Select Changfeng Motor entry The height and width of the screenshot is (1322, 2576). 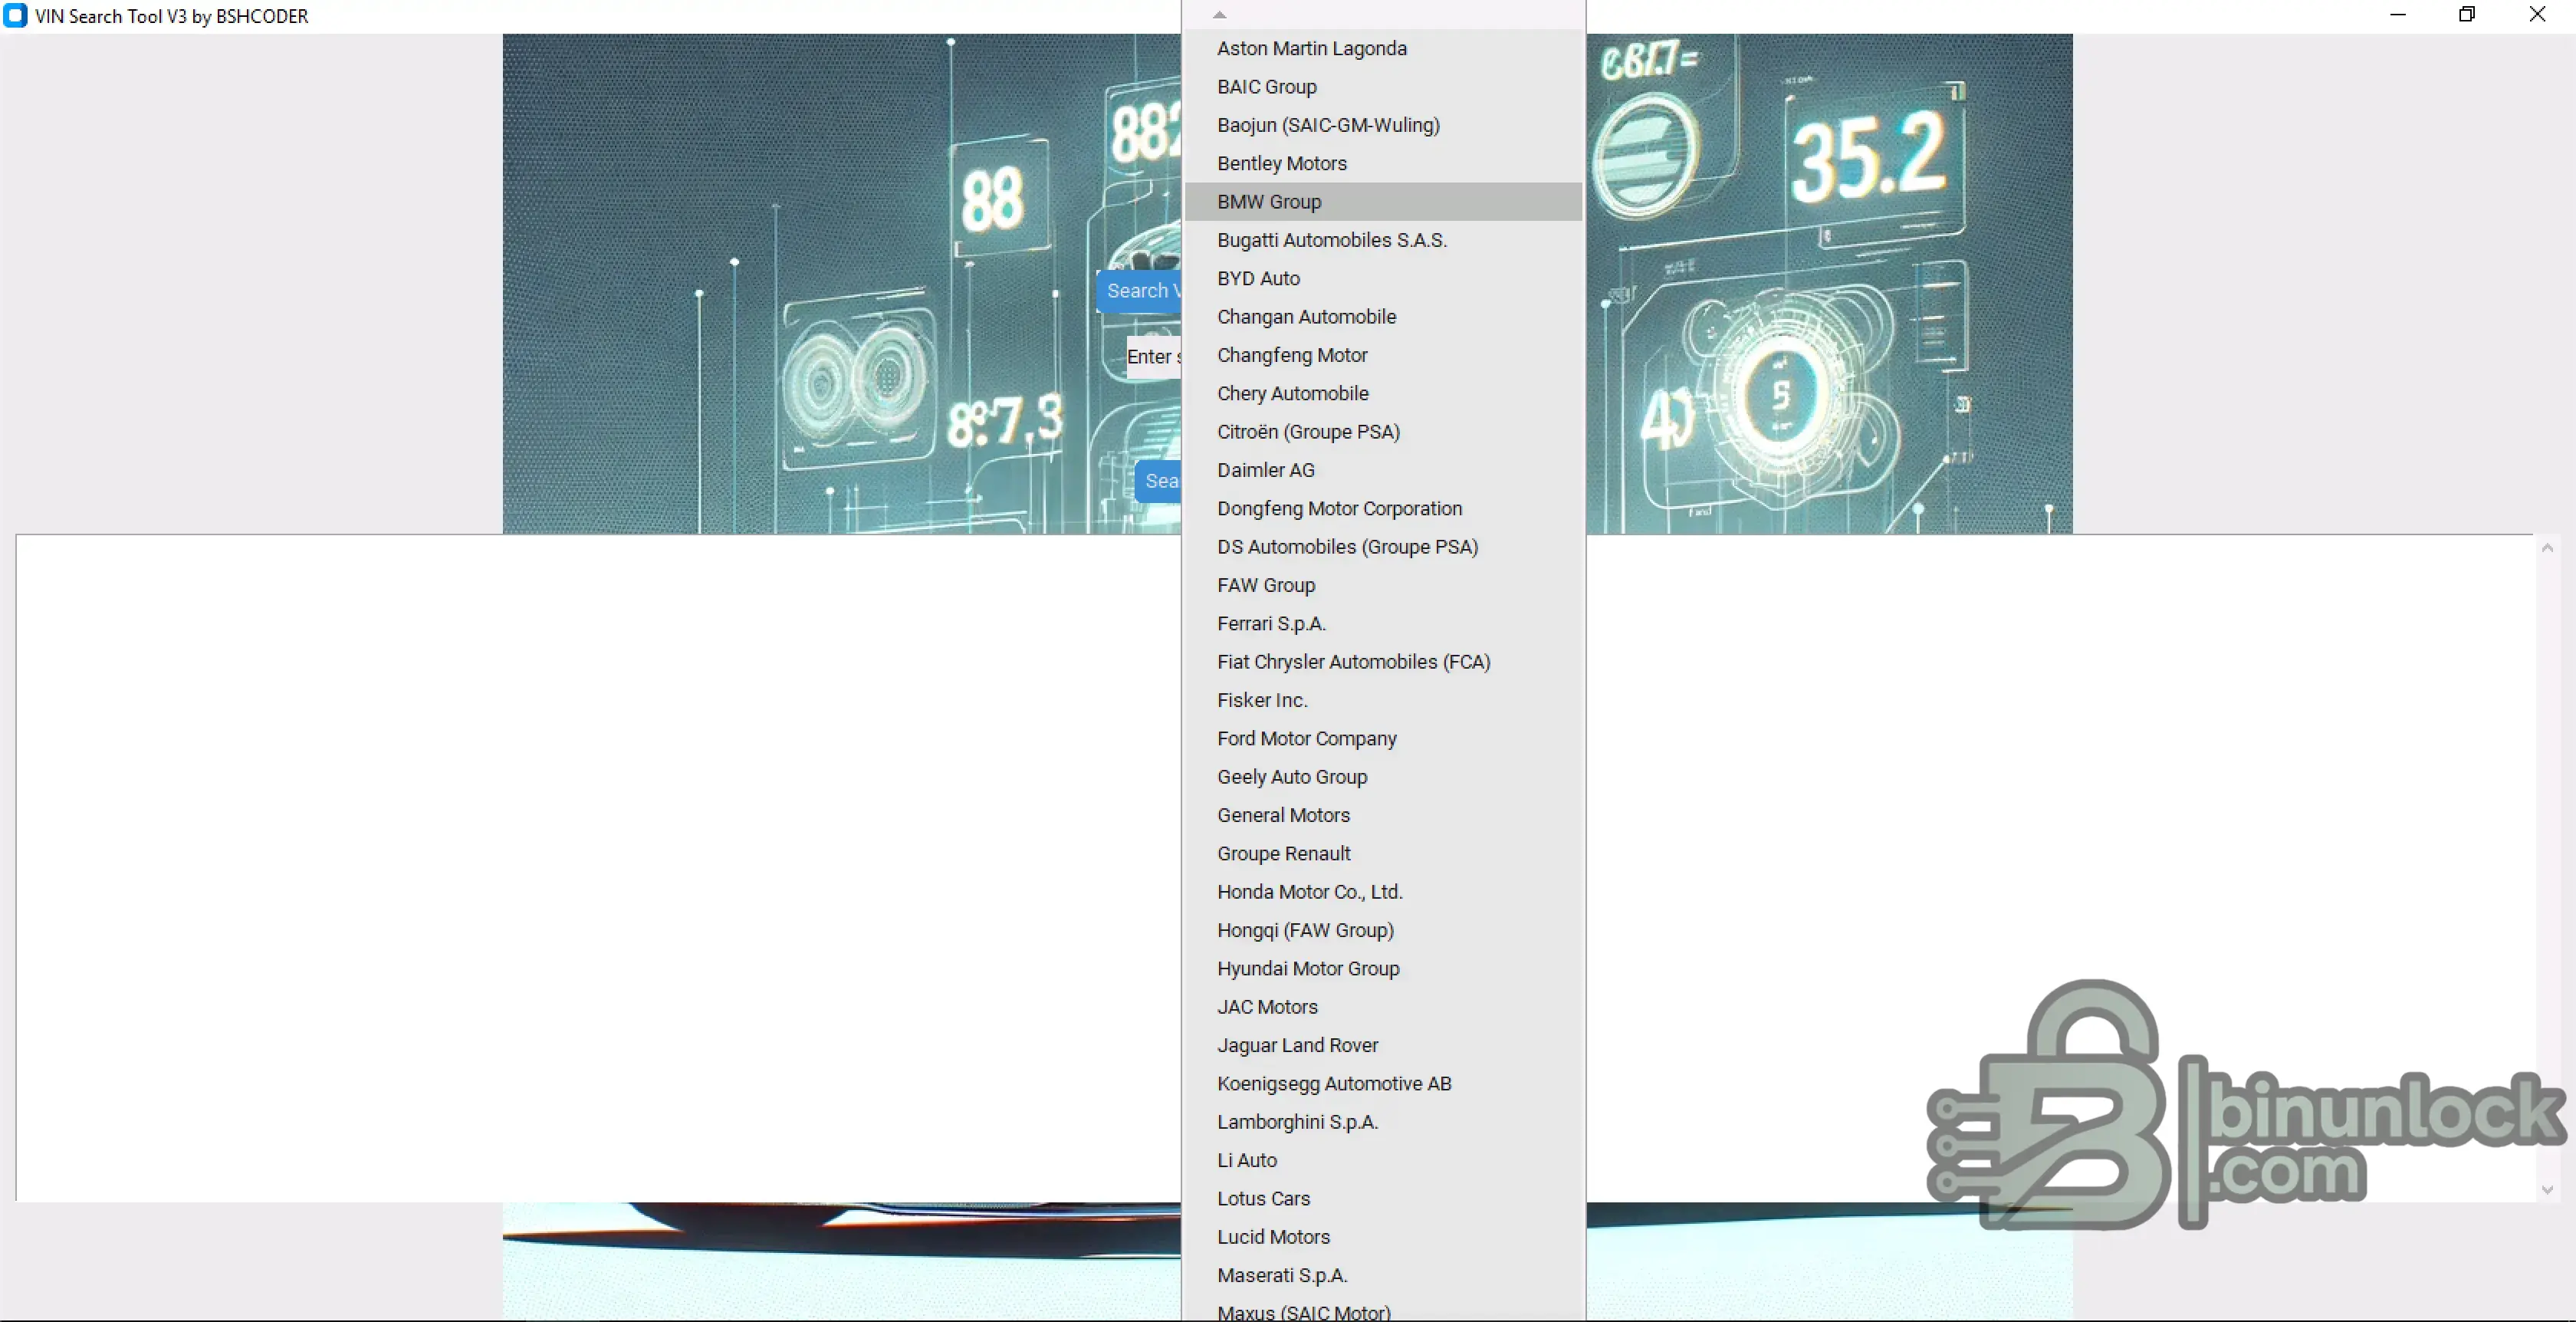1383,355
